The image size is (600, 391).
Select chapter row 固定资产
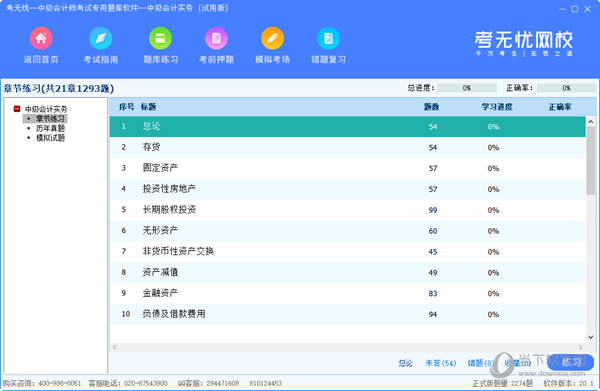(347, 168)
